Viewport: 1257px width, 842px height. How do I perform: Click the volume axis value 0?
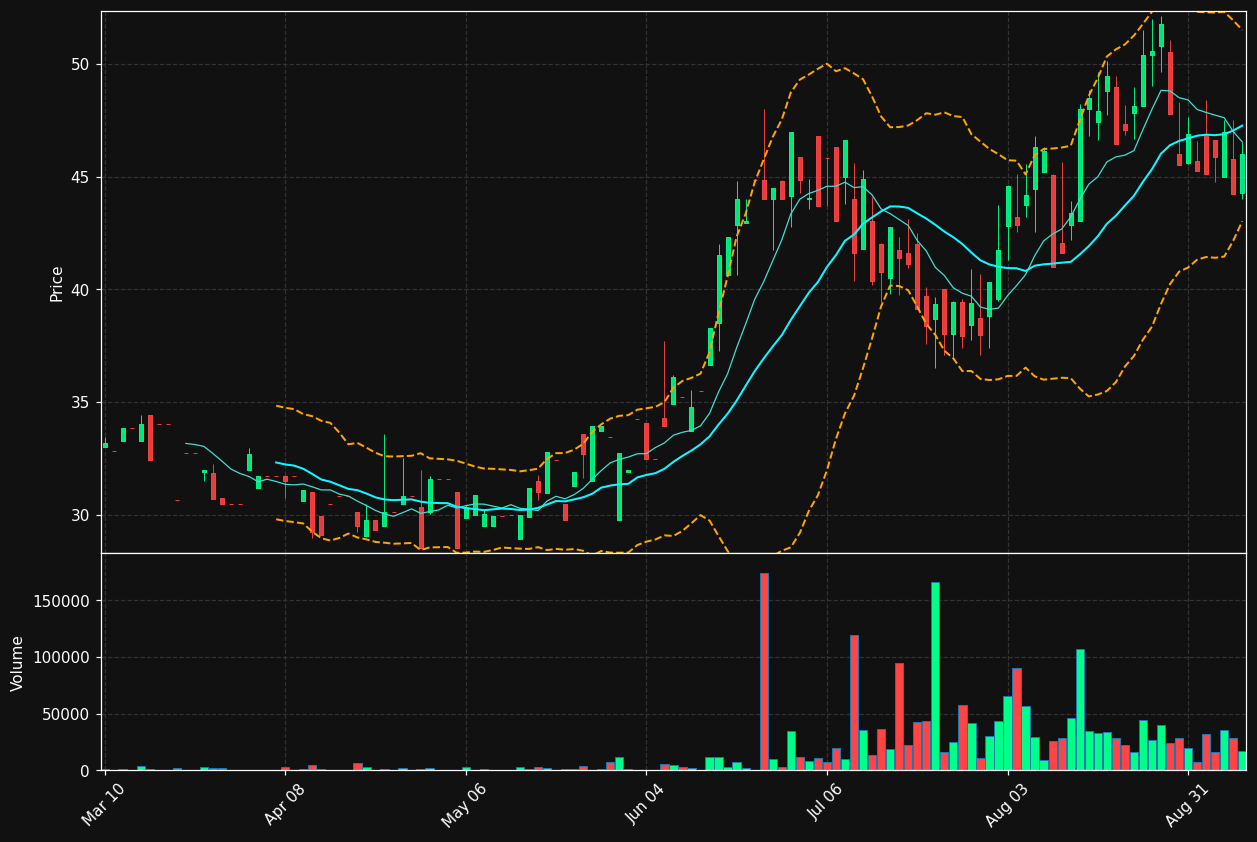pyautogui.click(x=85, y=771)
